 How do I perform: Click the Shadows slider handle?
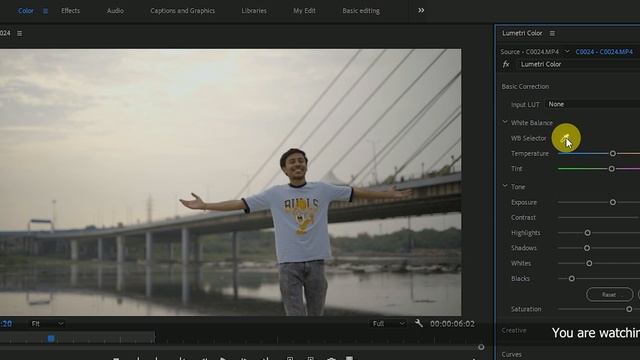(587, 248)
